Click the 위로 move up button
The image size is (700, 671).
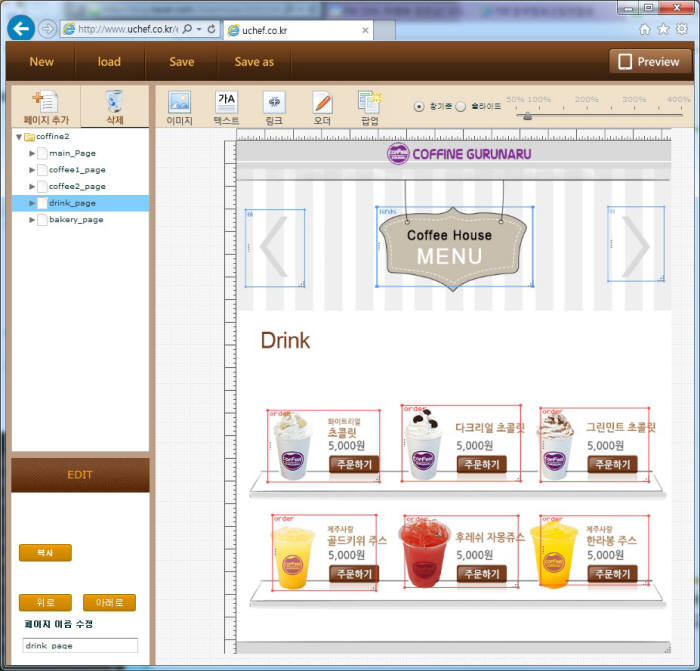coord(45,603)
